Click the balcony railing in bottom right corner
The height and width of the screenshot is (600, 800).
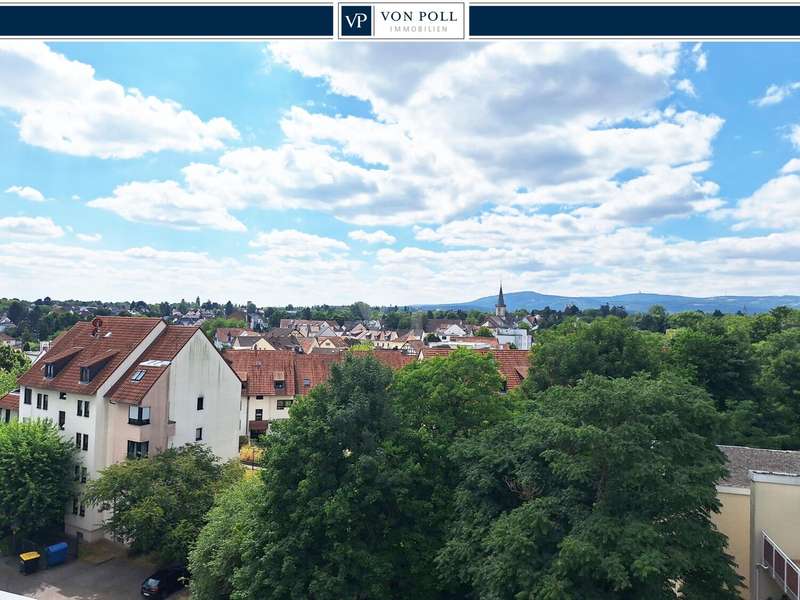[780, 565]
